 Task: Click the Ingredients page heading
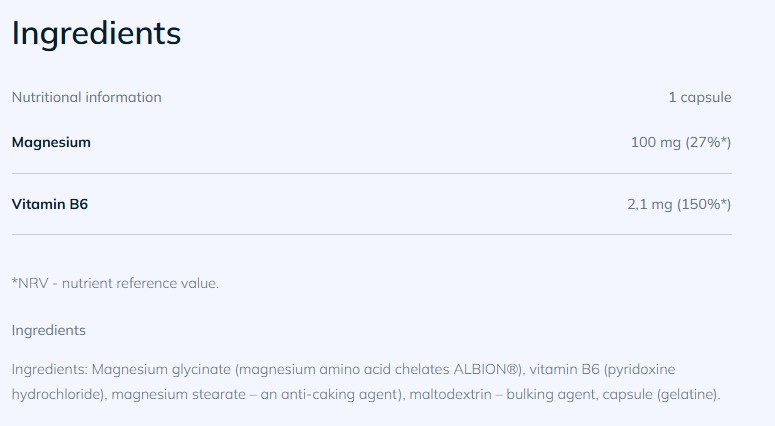tap(96, 33)
